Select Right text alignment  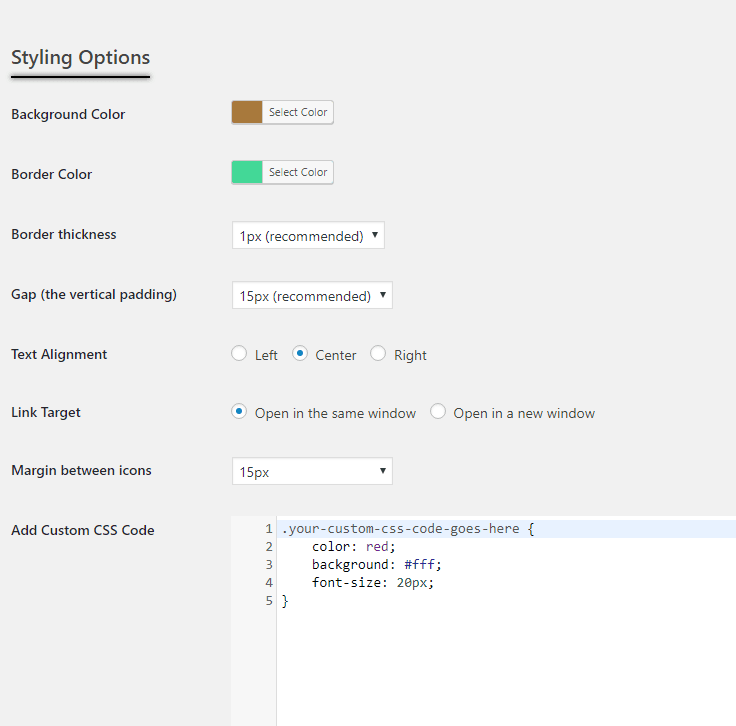tap(378, 353)
